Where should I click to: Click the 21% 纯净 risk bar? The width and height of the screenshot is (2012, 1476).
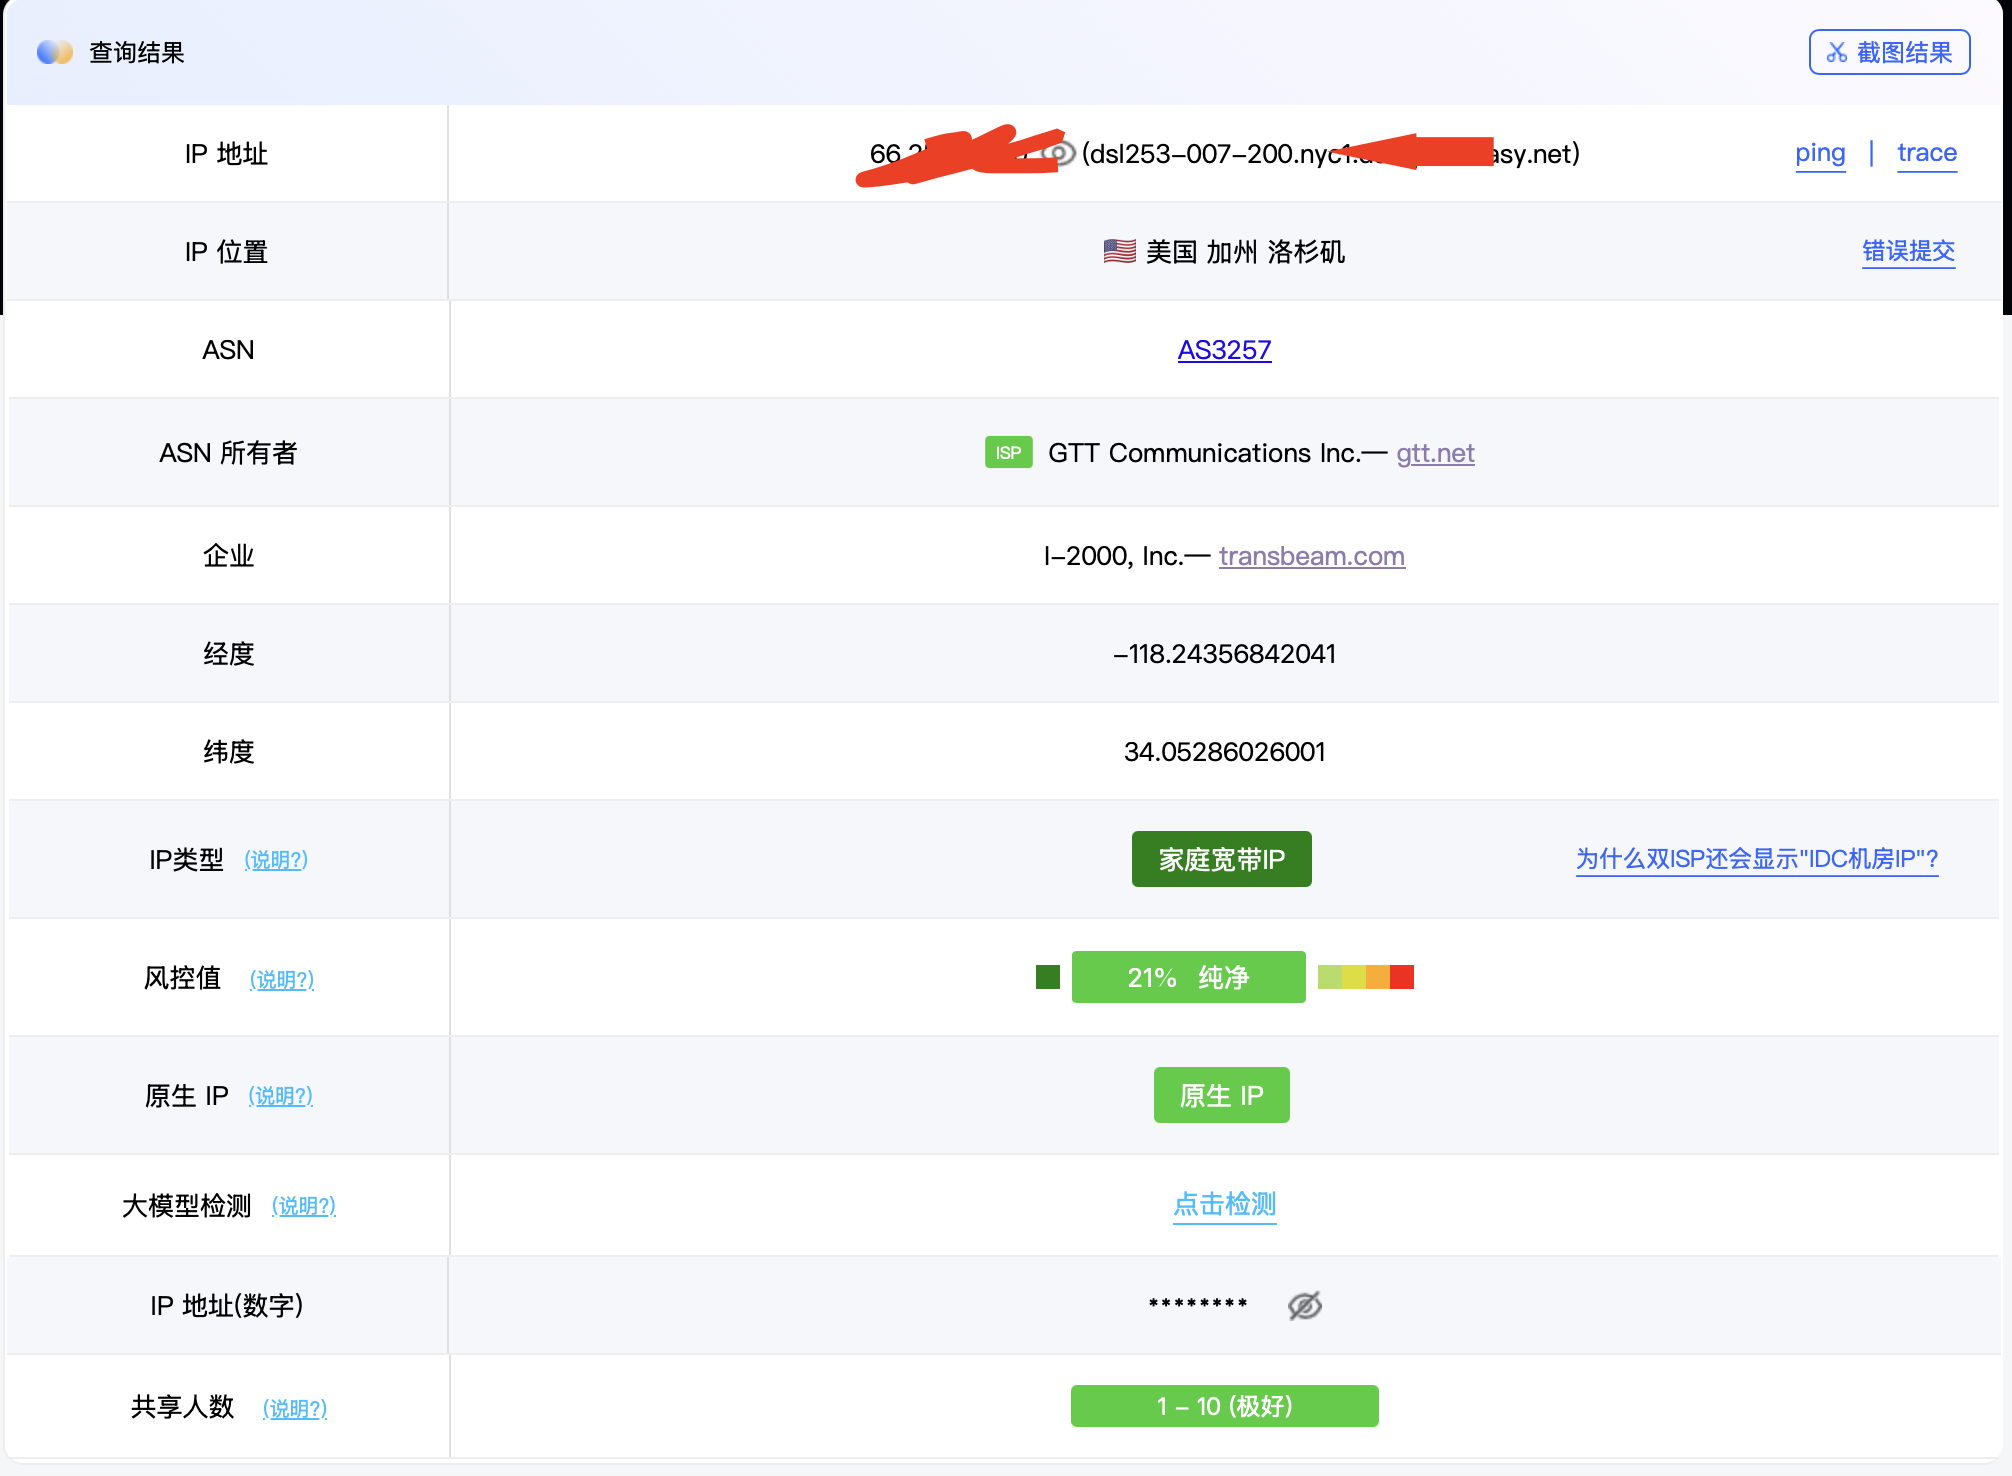(1188, 977)
